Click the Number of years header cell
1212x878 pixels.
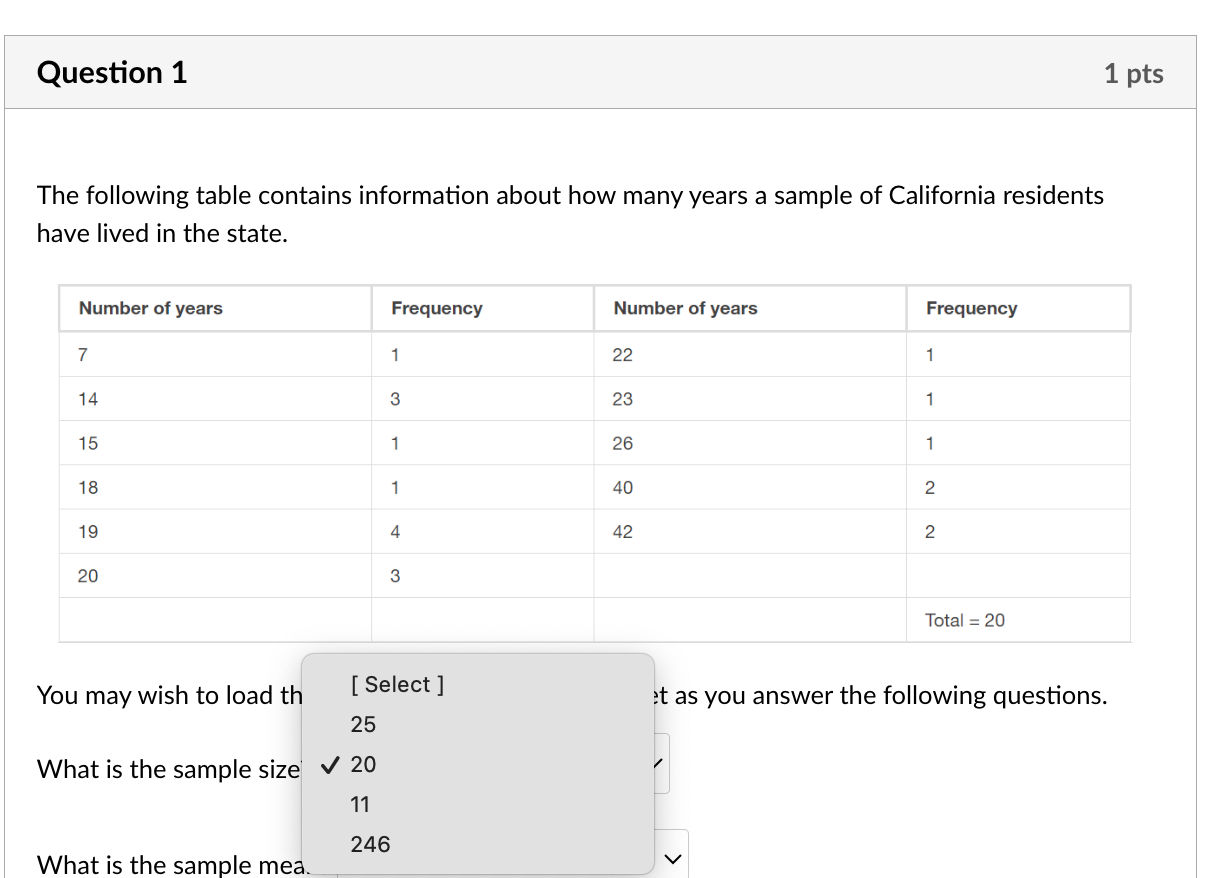tap(150, 308)
